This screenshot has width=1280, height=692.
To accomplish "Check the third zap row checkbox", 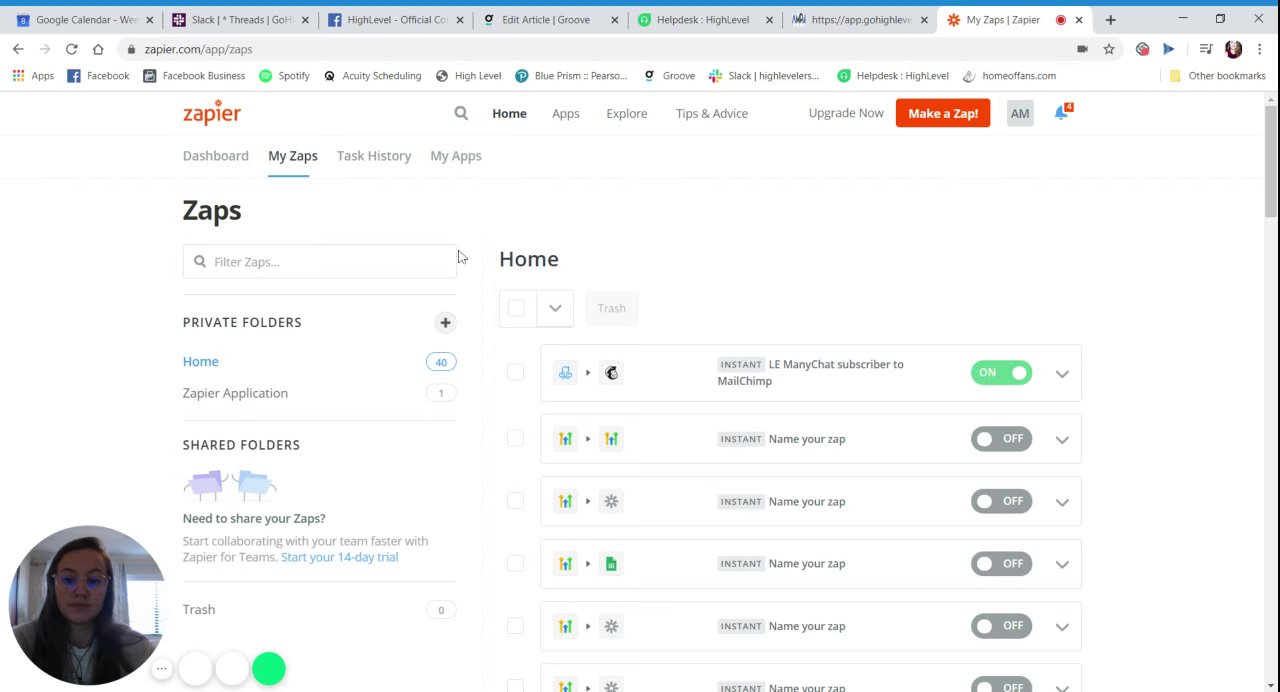I will coord(515,500).
